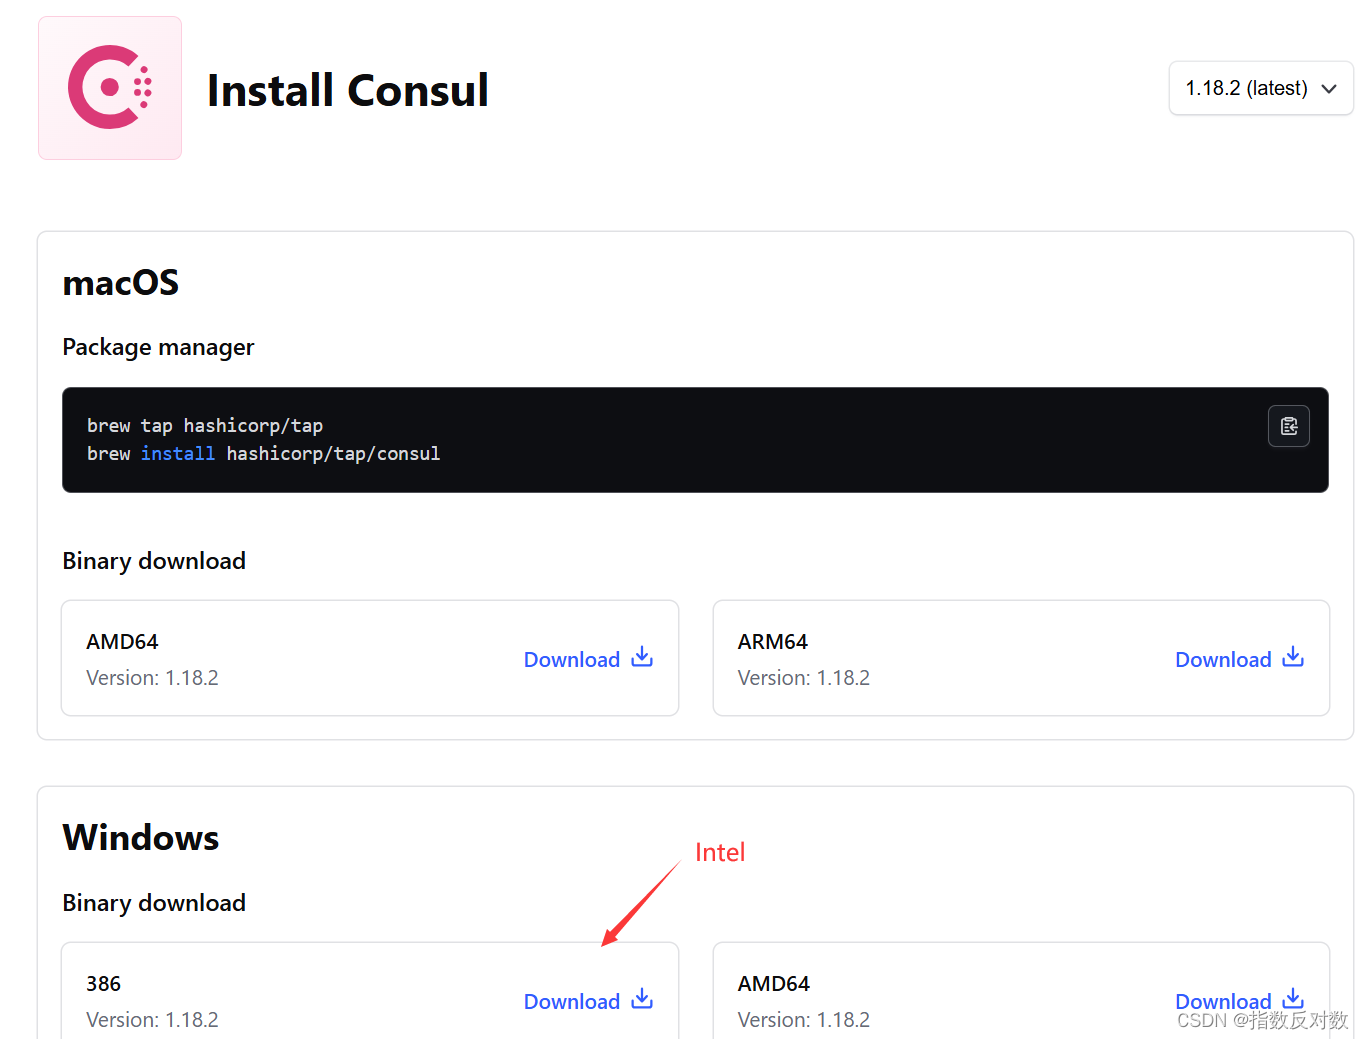Click the 'macOS' section heading
Image resolution: width=1364 pixels, height=1039 pixels.
(121, 283)
